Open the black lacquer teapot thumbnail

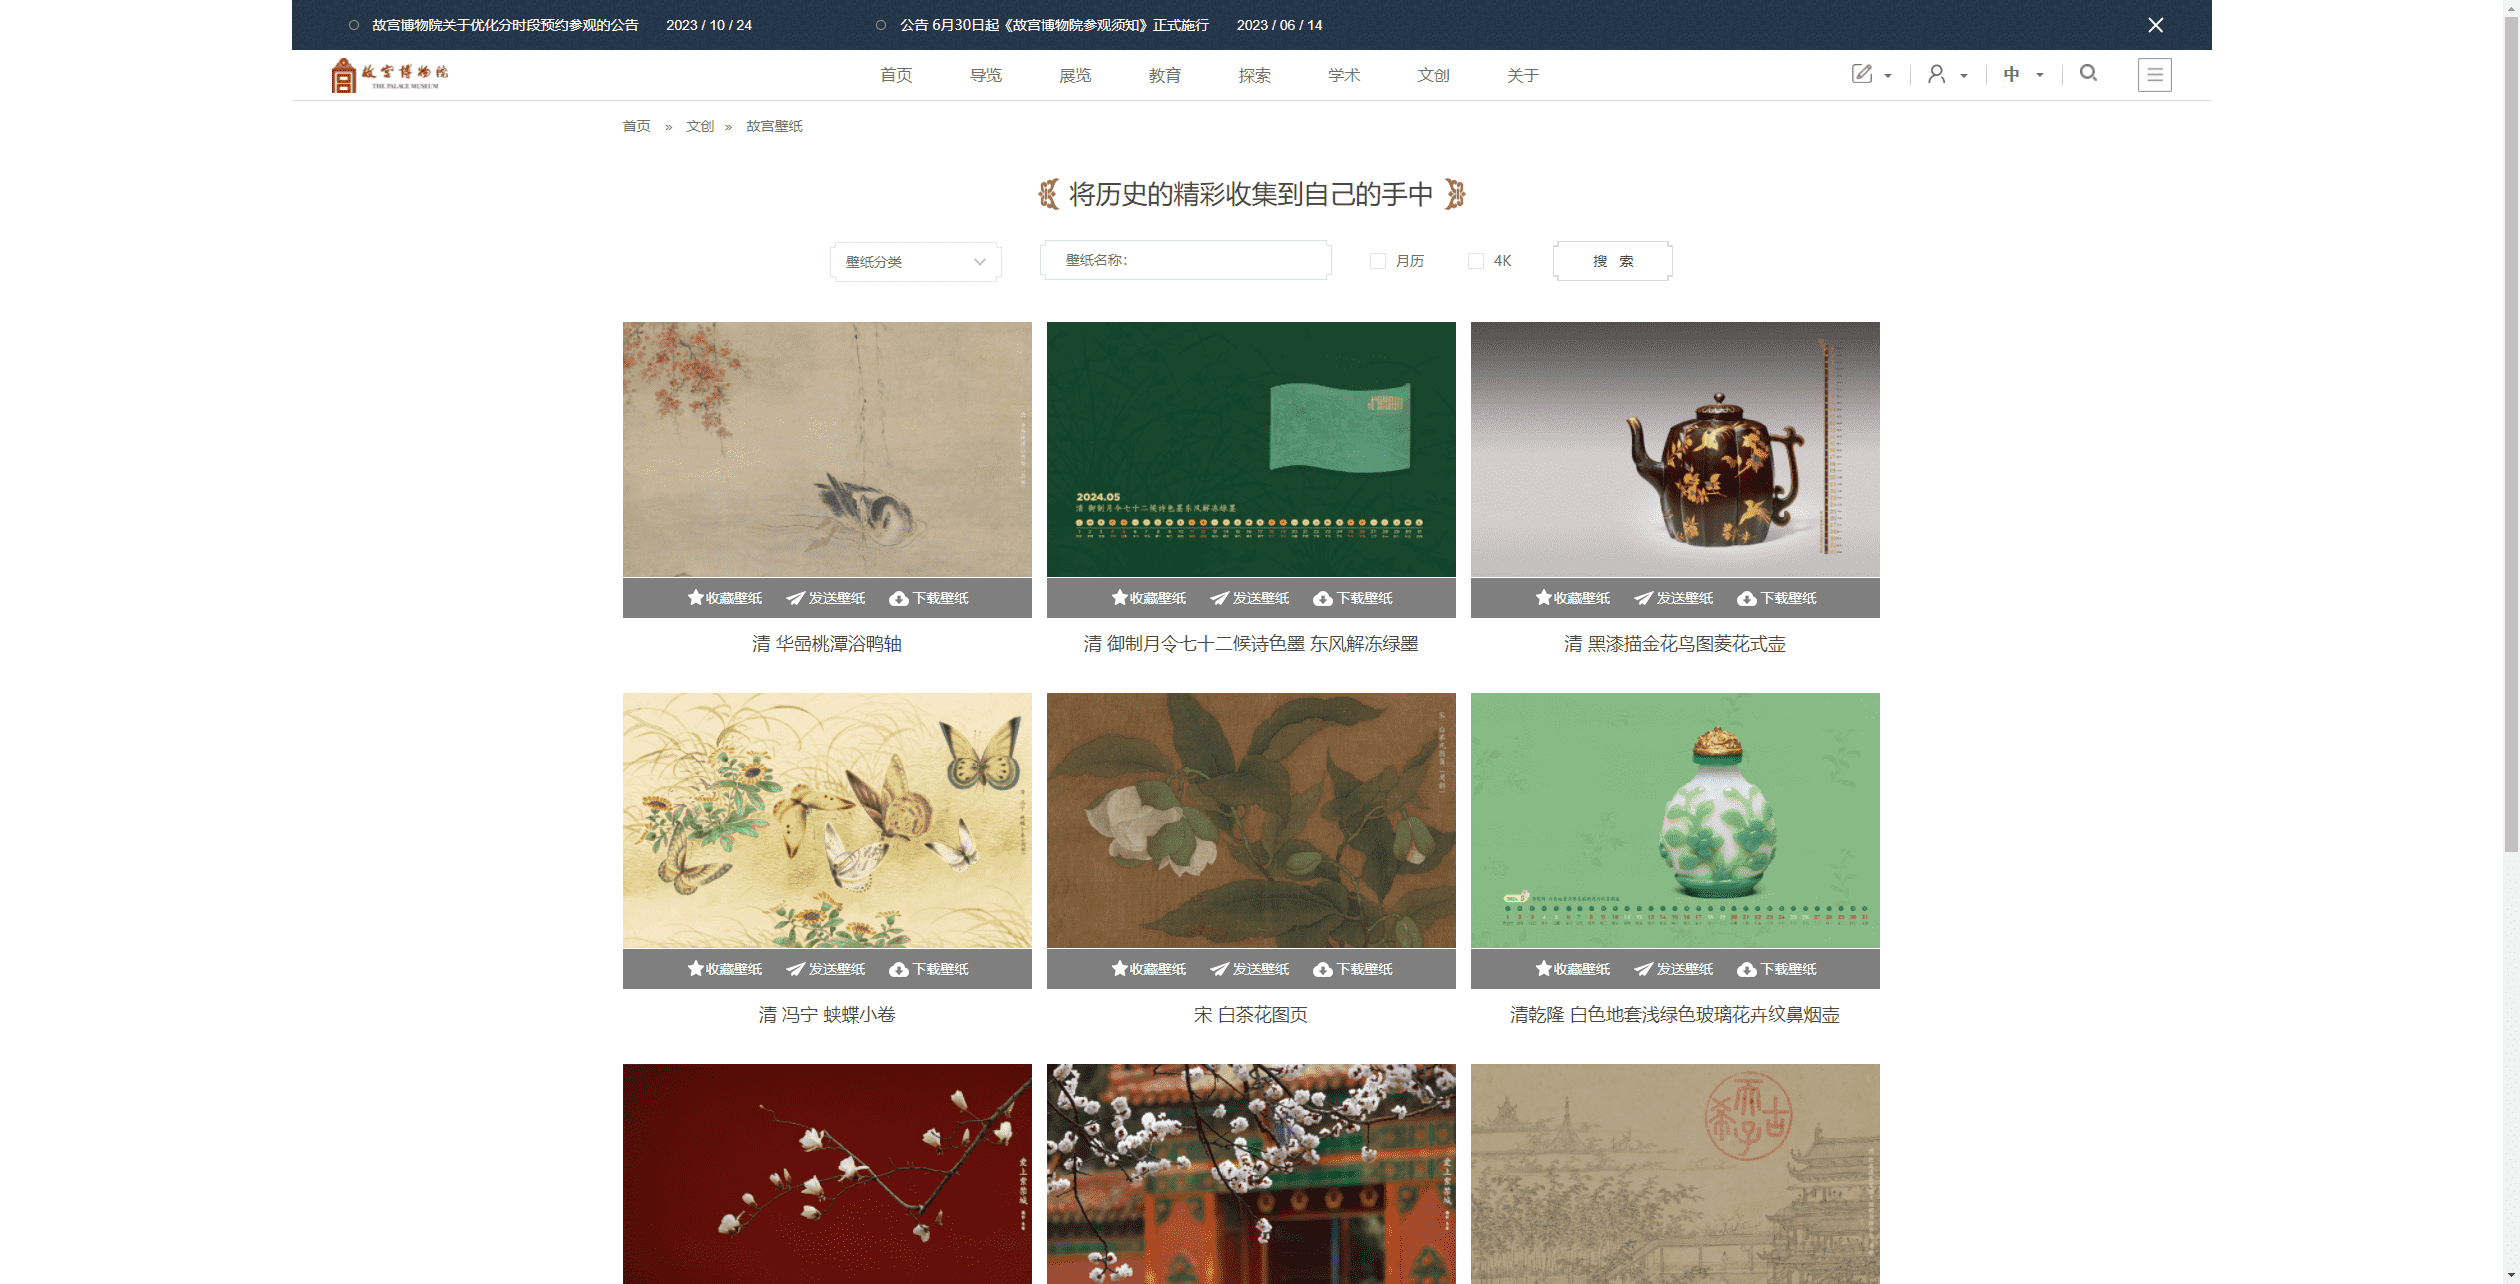tap(1675, 449)
